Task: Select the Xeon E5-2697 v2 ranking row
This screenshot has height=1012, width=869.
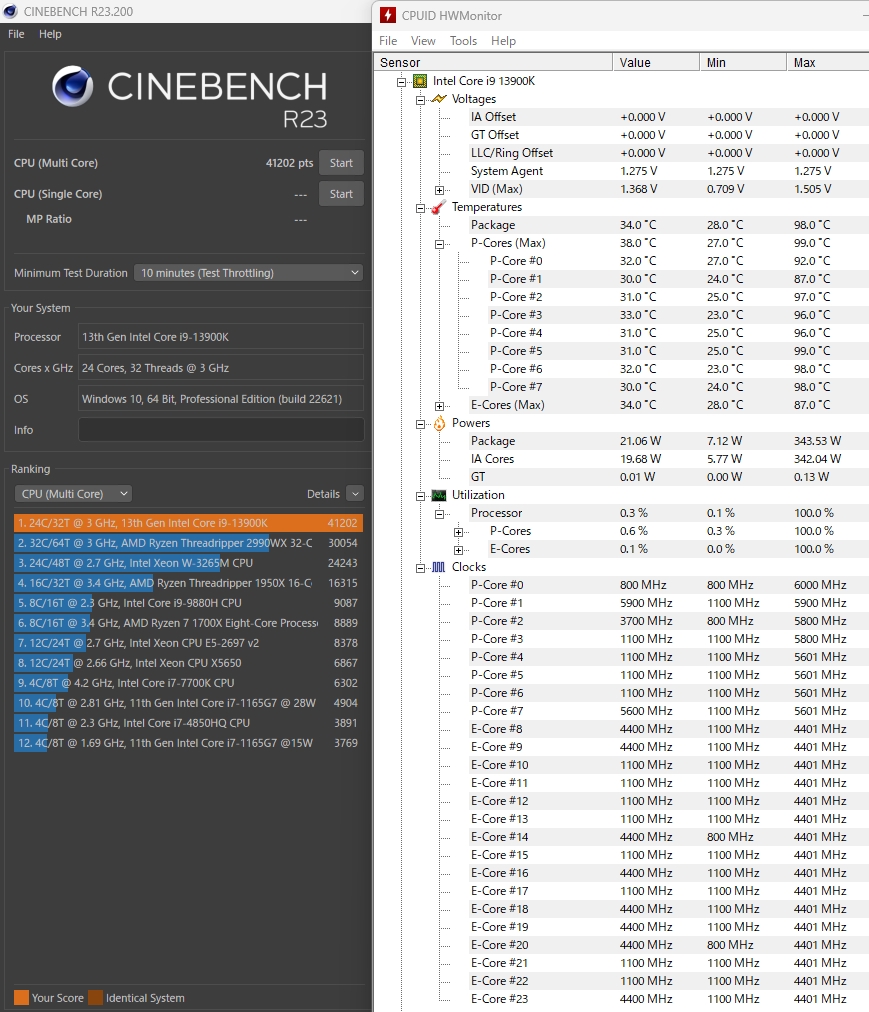Action: [188, 643]
